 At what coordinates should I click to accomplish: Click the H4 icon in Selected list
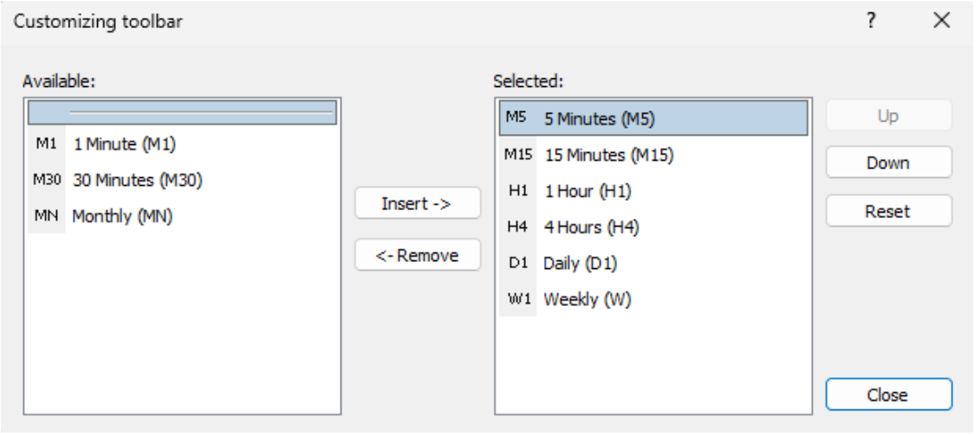(517, 227)
